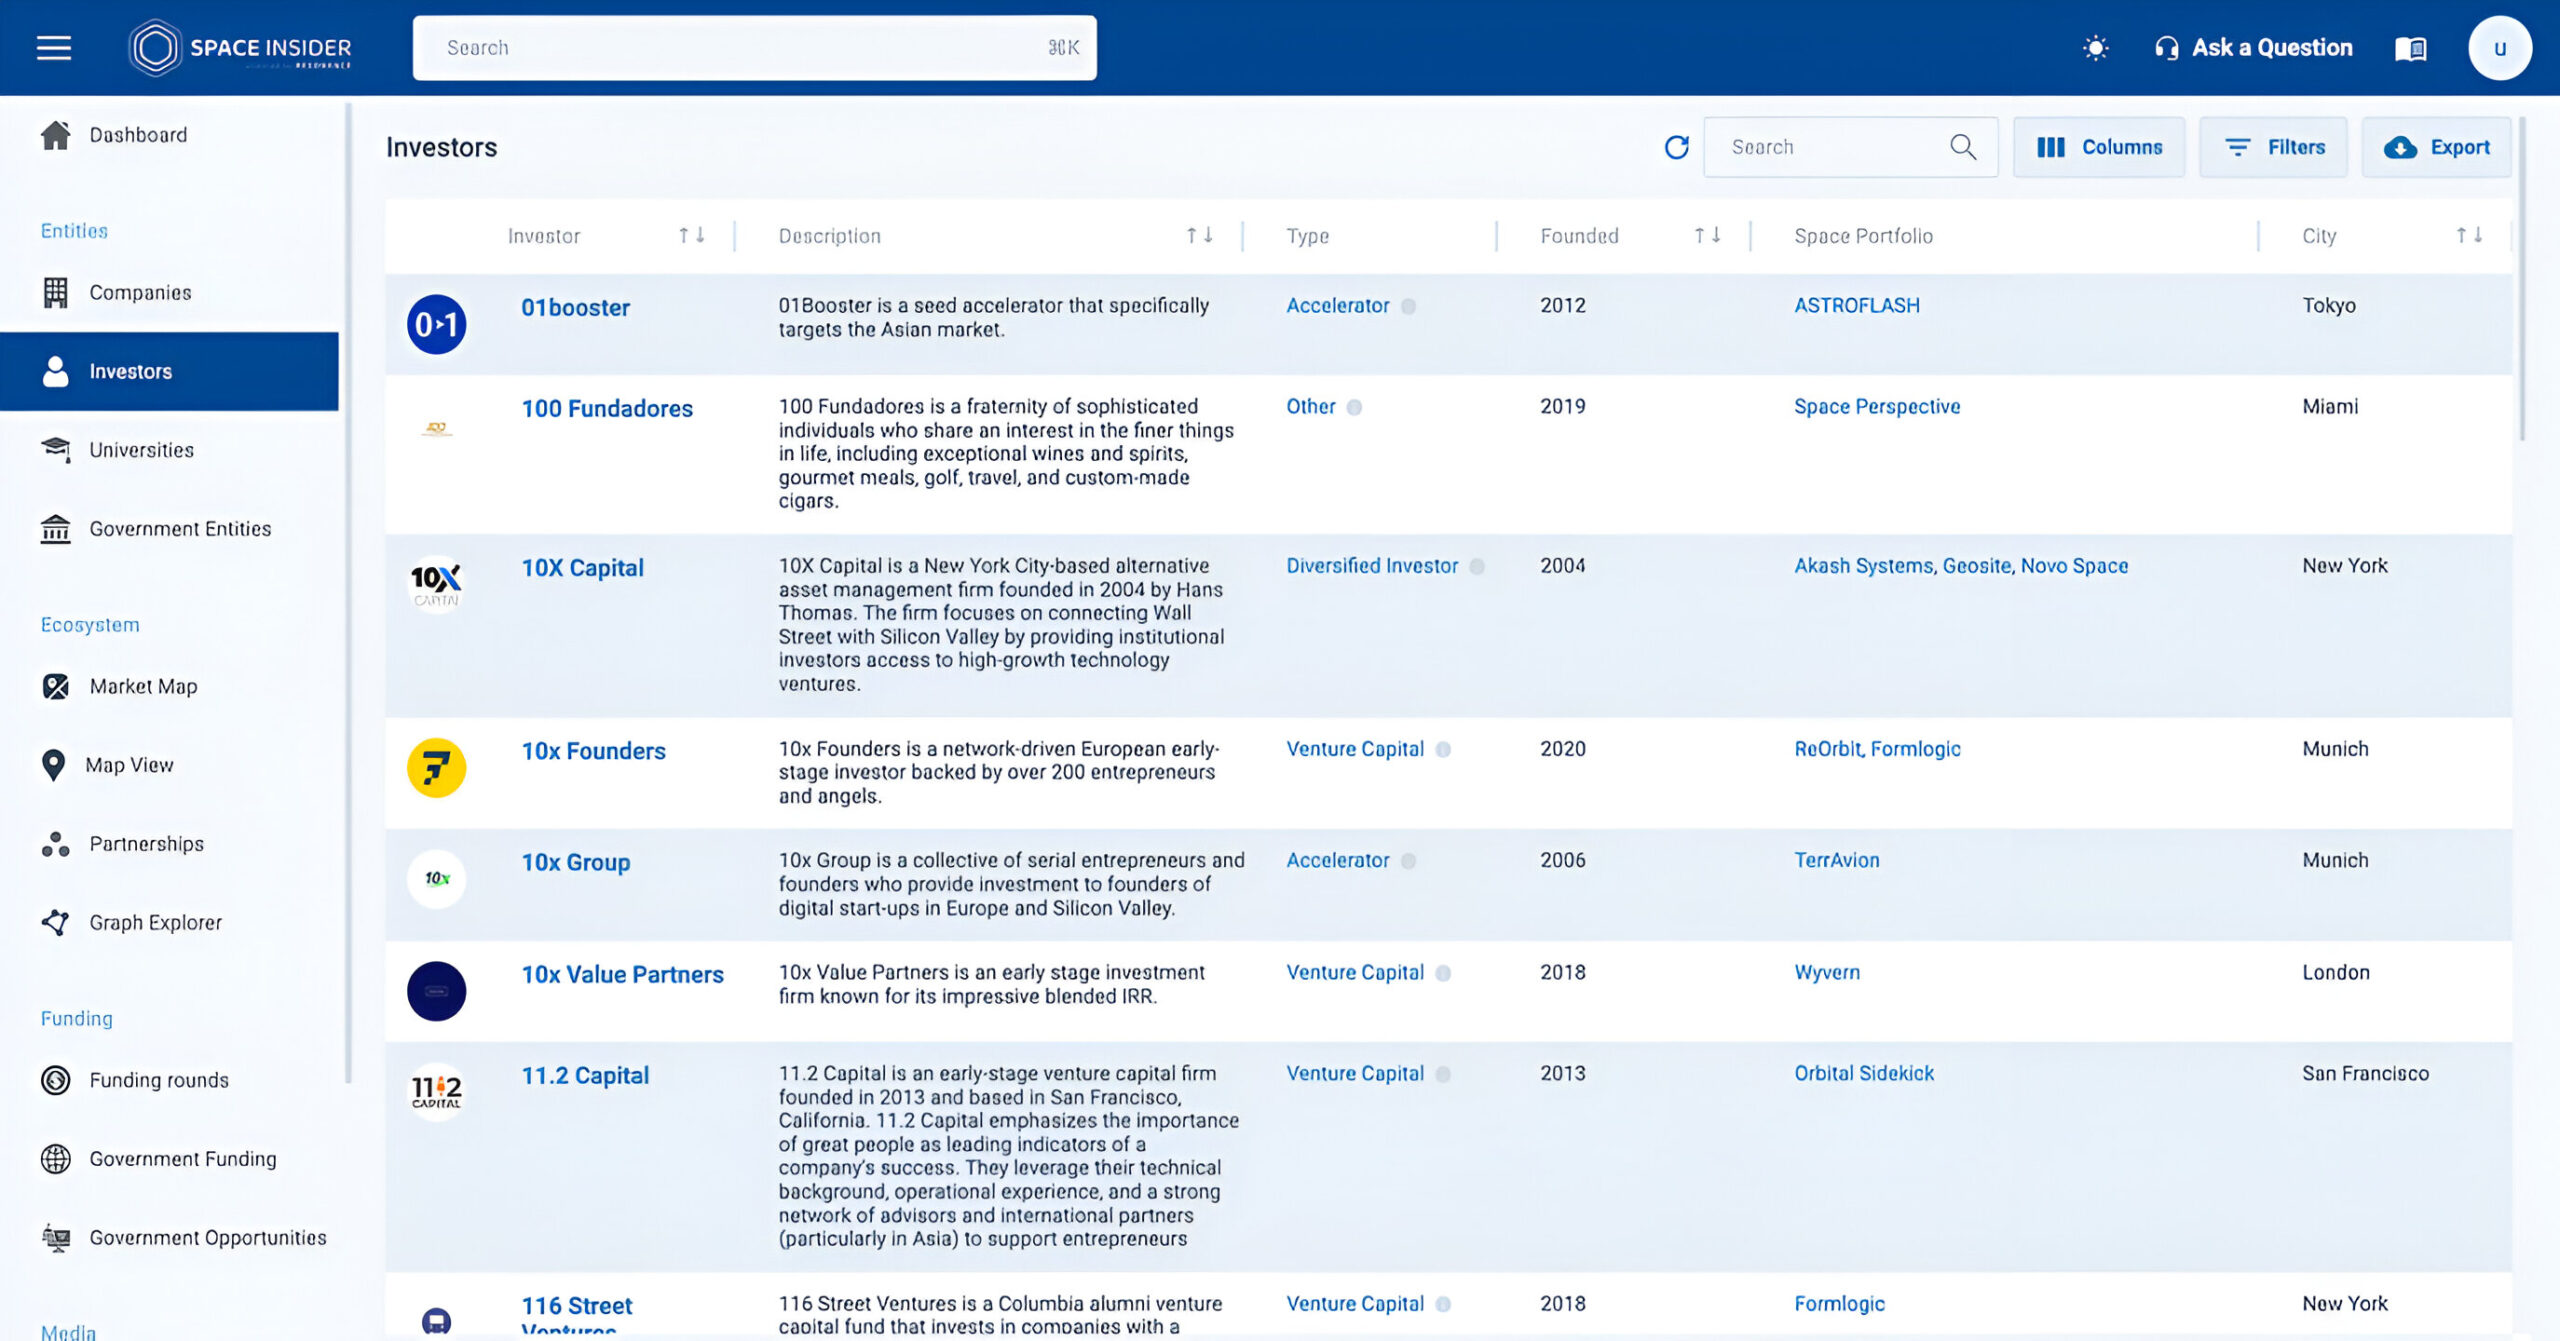This screenshot has height=1341, width=2560.
Task: Sort by the City column arrows
Action: 2469,235
